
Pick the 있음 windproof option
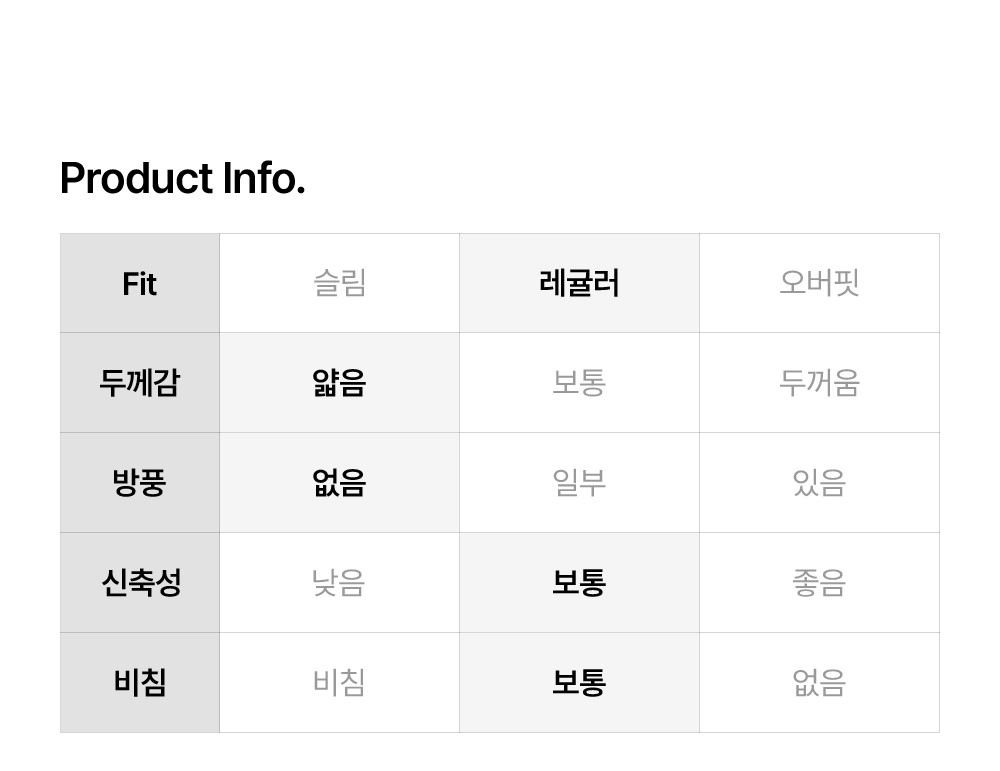coord(819,483)
